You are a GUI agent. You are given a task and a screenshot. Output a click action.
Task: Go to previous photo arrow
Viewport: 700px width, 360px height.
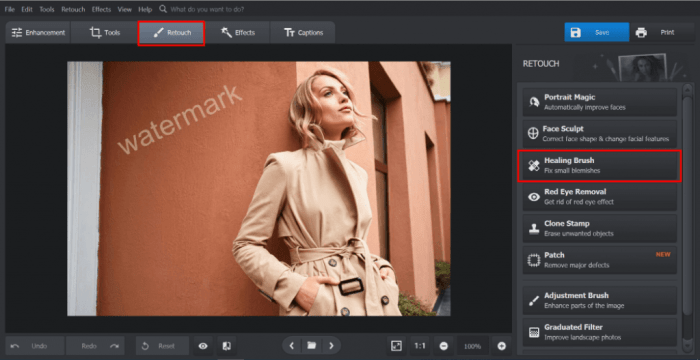[292, 345]
